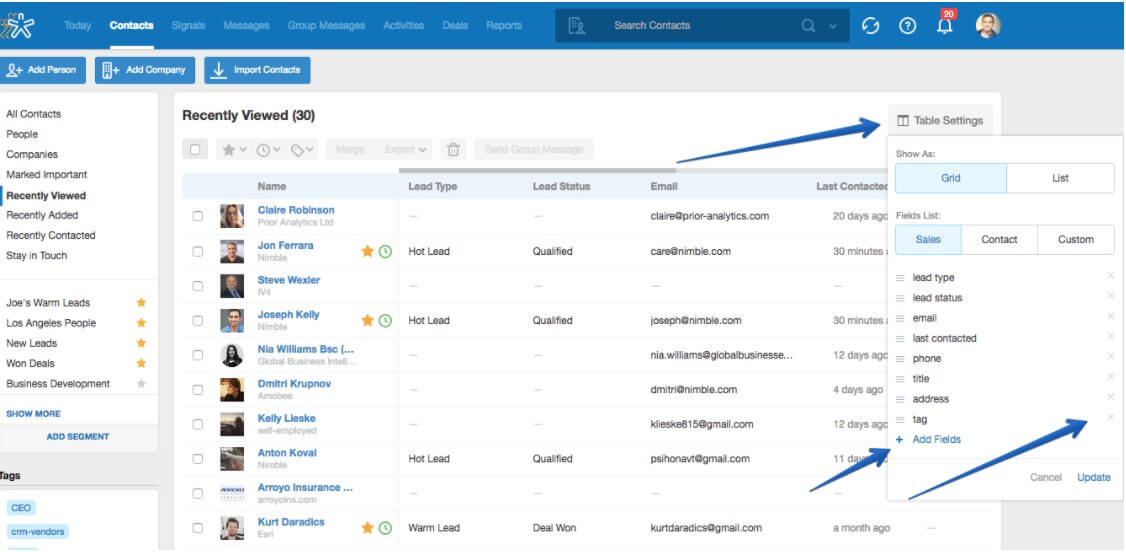Click the Add Fields link
1126x552 pixels.
[x=936, y=440]
